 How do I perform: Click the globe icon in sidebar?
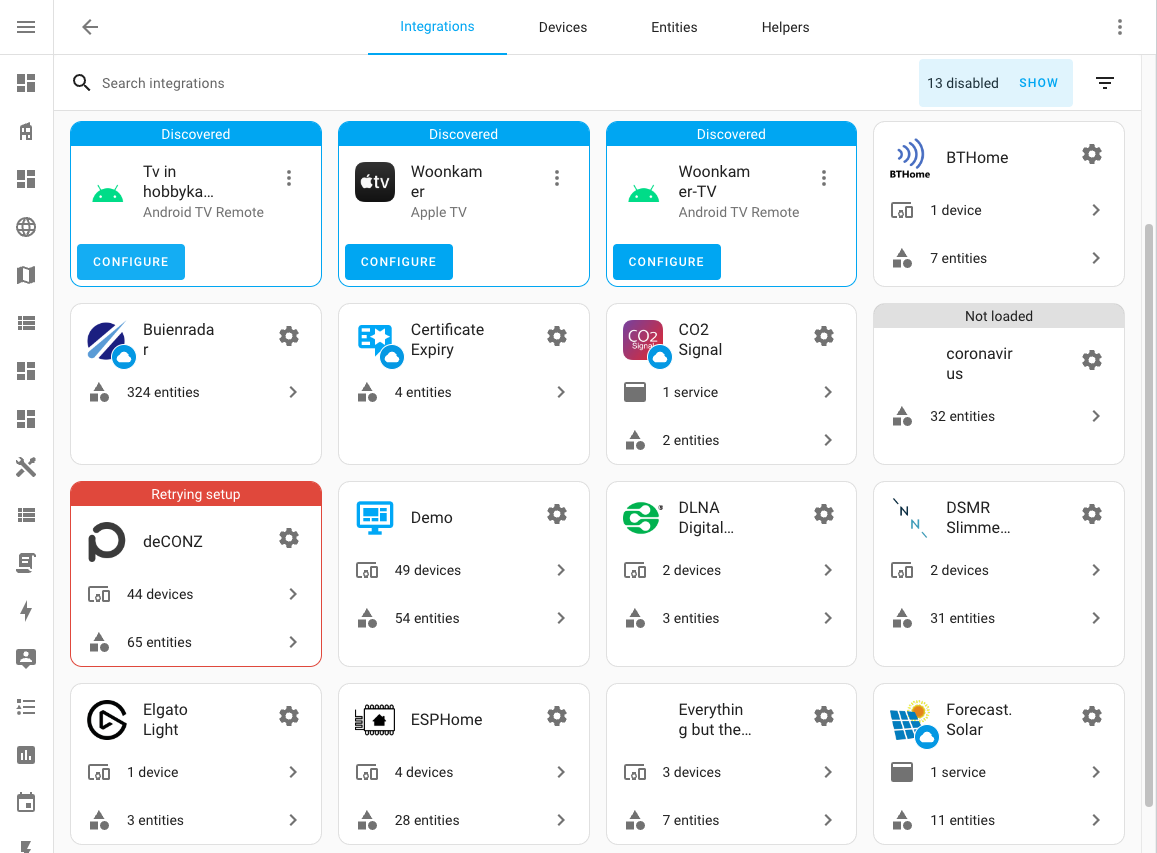[26, 227]
